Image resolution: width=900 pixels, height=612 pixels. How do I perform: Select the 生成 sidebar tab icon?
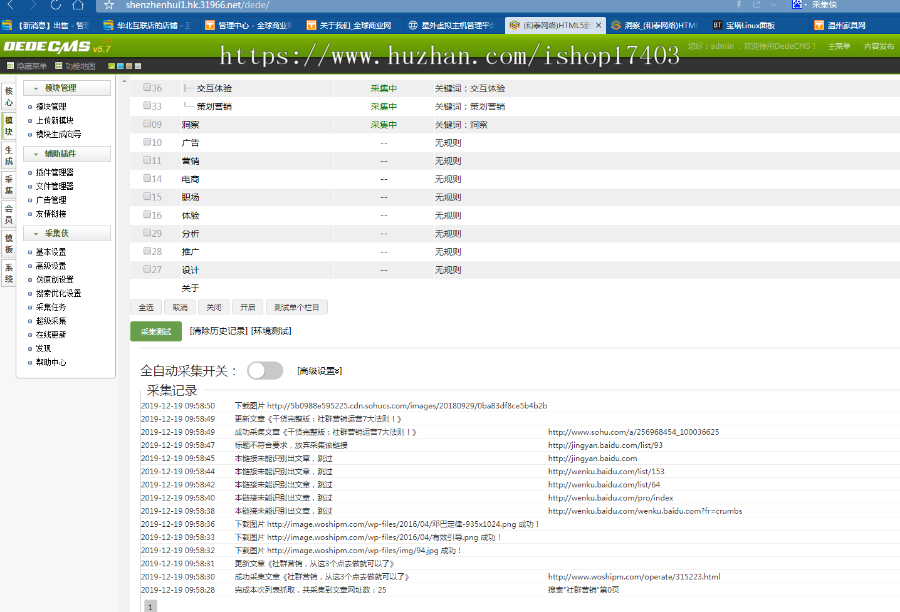(x=8, y=155)
